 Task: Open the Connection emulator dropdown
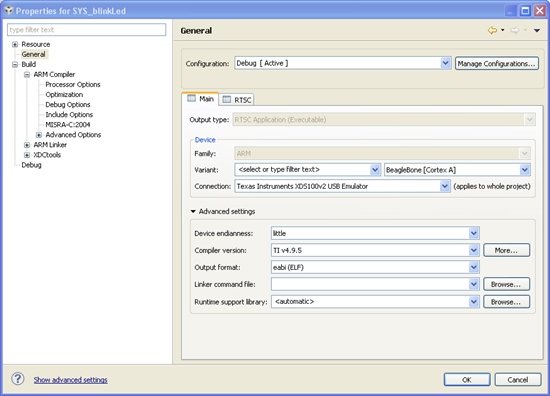(x=445, y=186)
